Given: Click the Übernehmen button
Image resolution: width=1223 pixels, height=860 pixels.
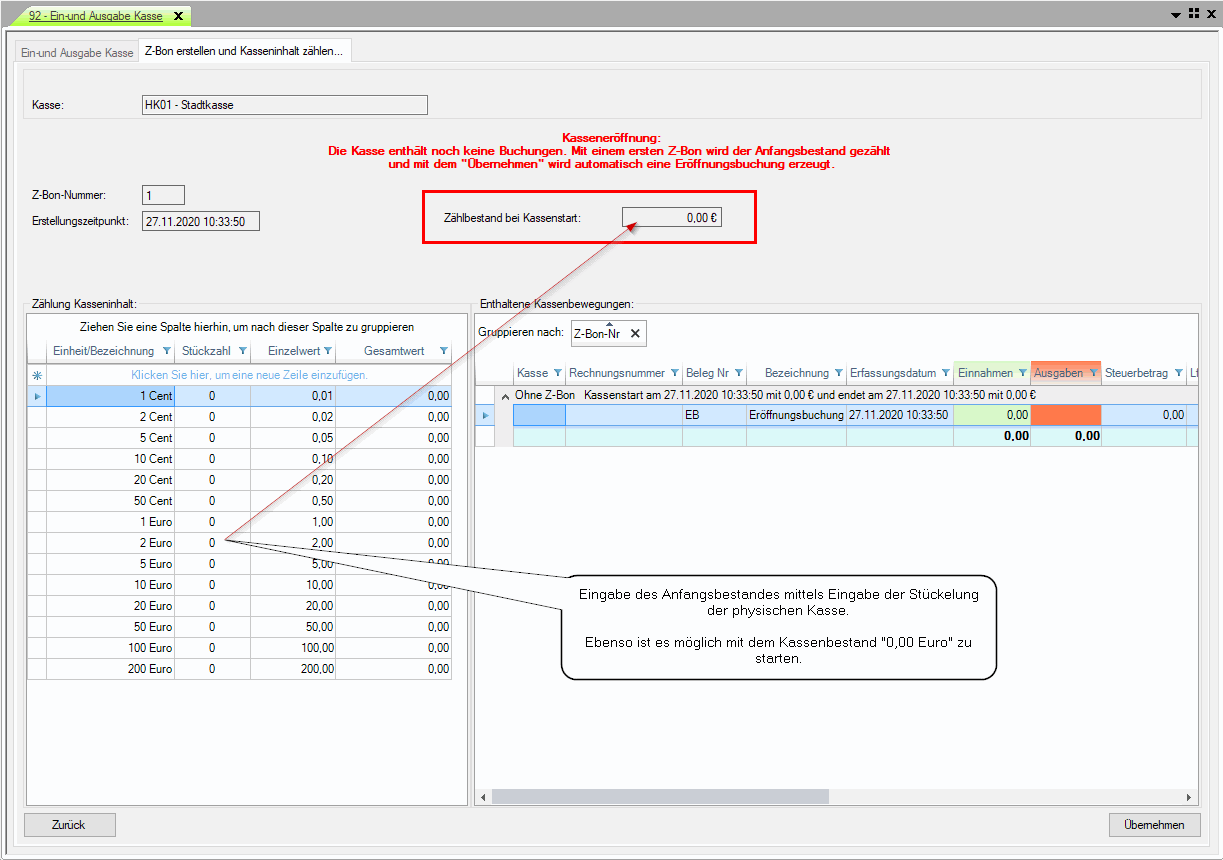Looking at the screenshot, I should pos(1153,825).
